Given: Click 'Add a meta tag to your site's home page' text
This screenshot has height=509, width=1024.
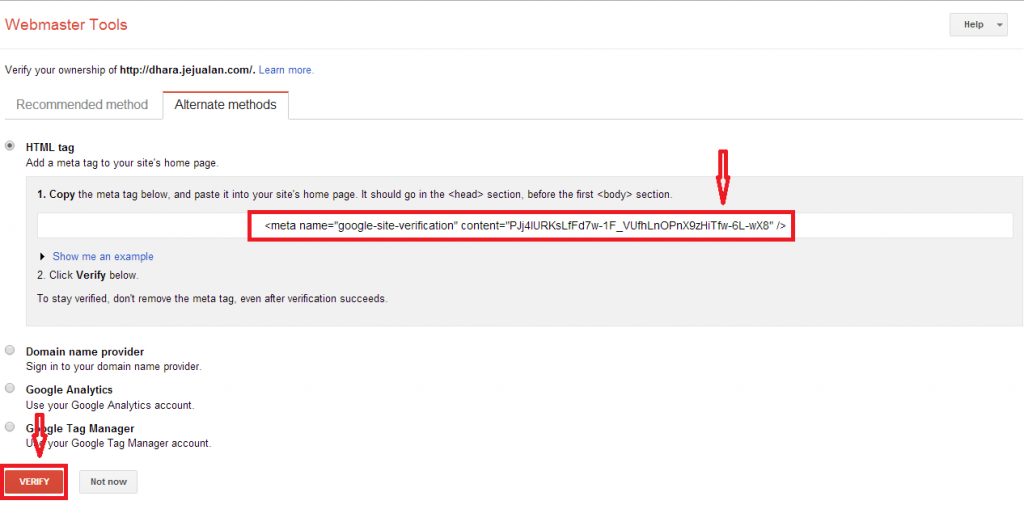Looking at the screenshot, I should (x=122, y=163).
